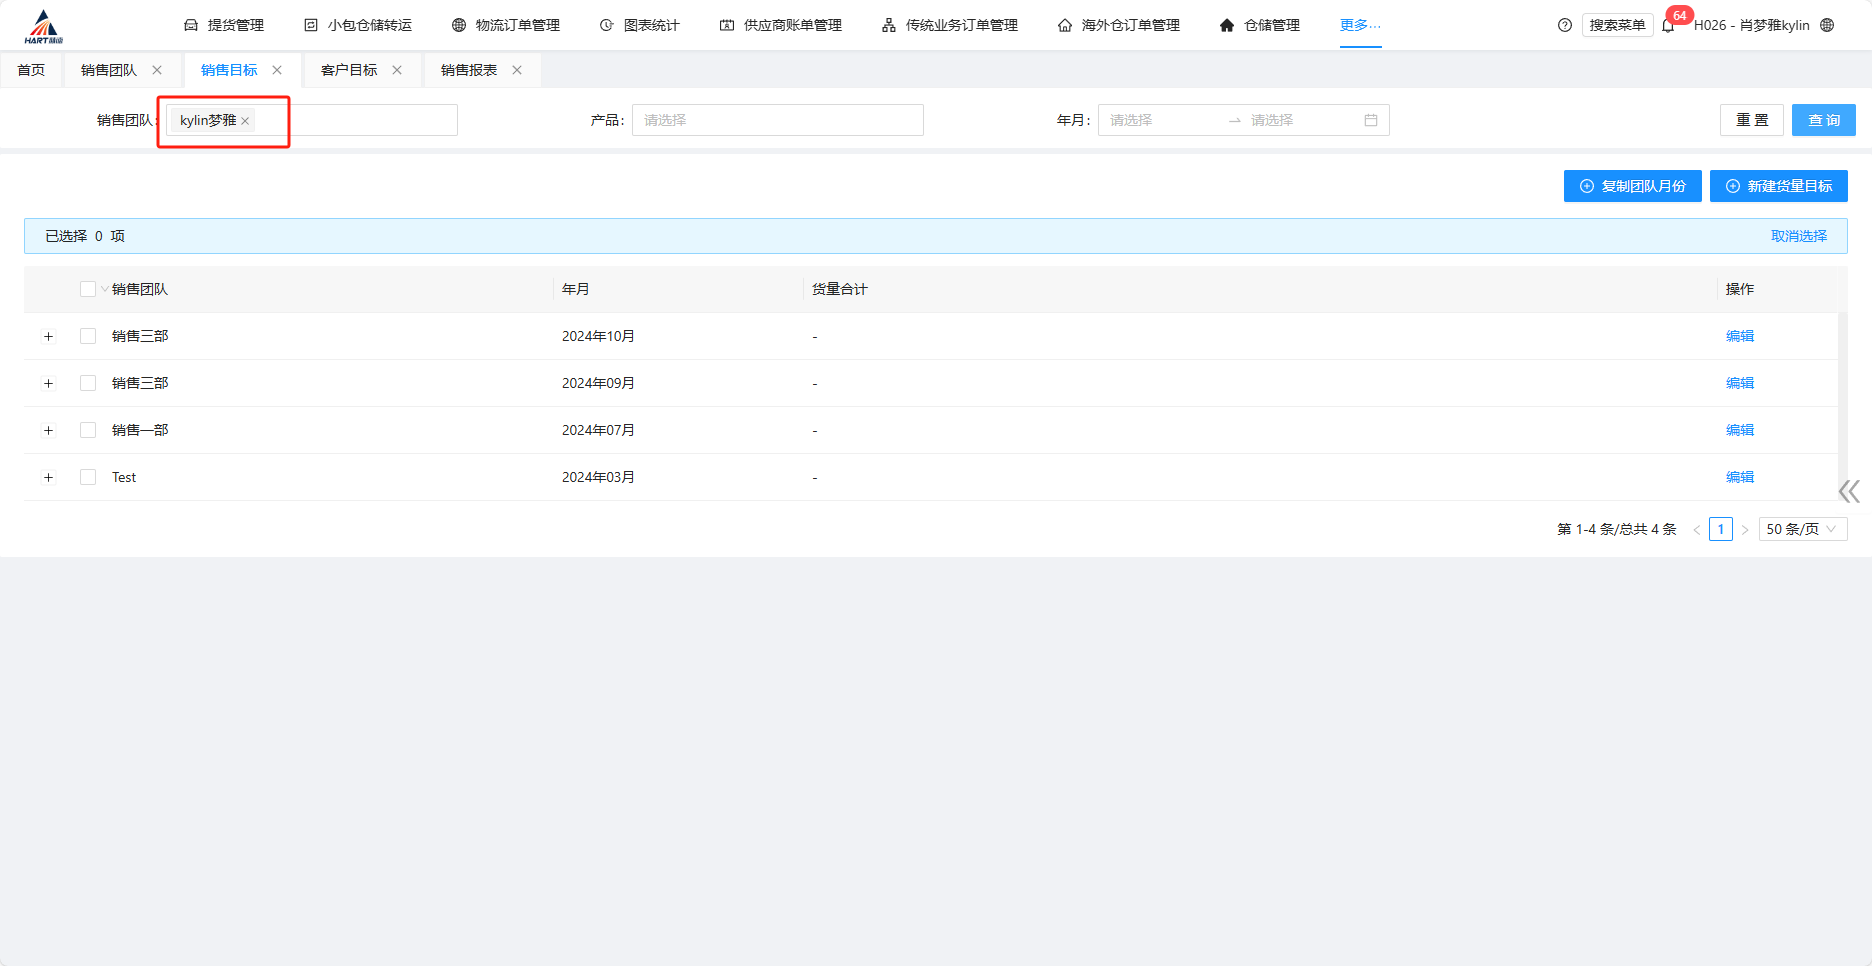Click 编辑 link for the Test row

click(x=1739, y=477)
